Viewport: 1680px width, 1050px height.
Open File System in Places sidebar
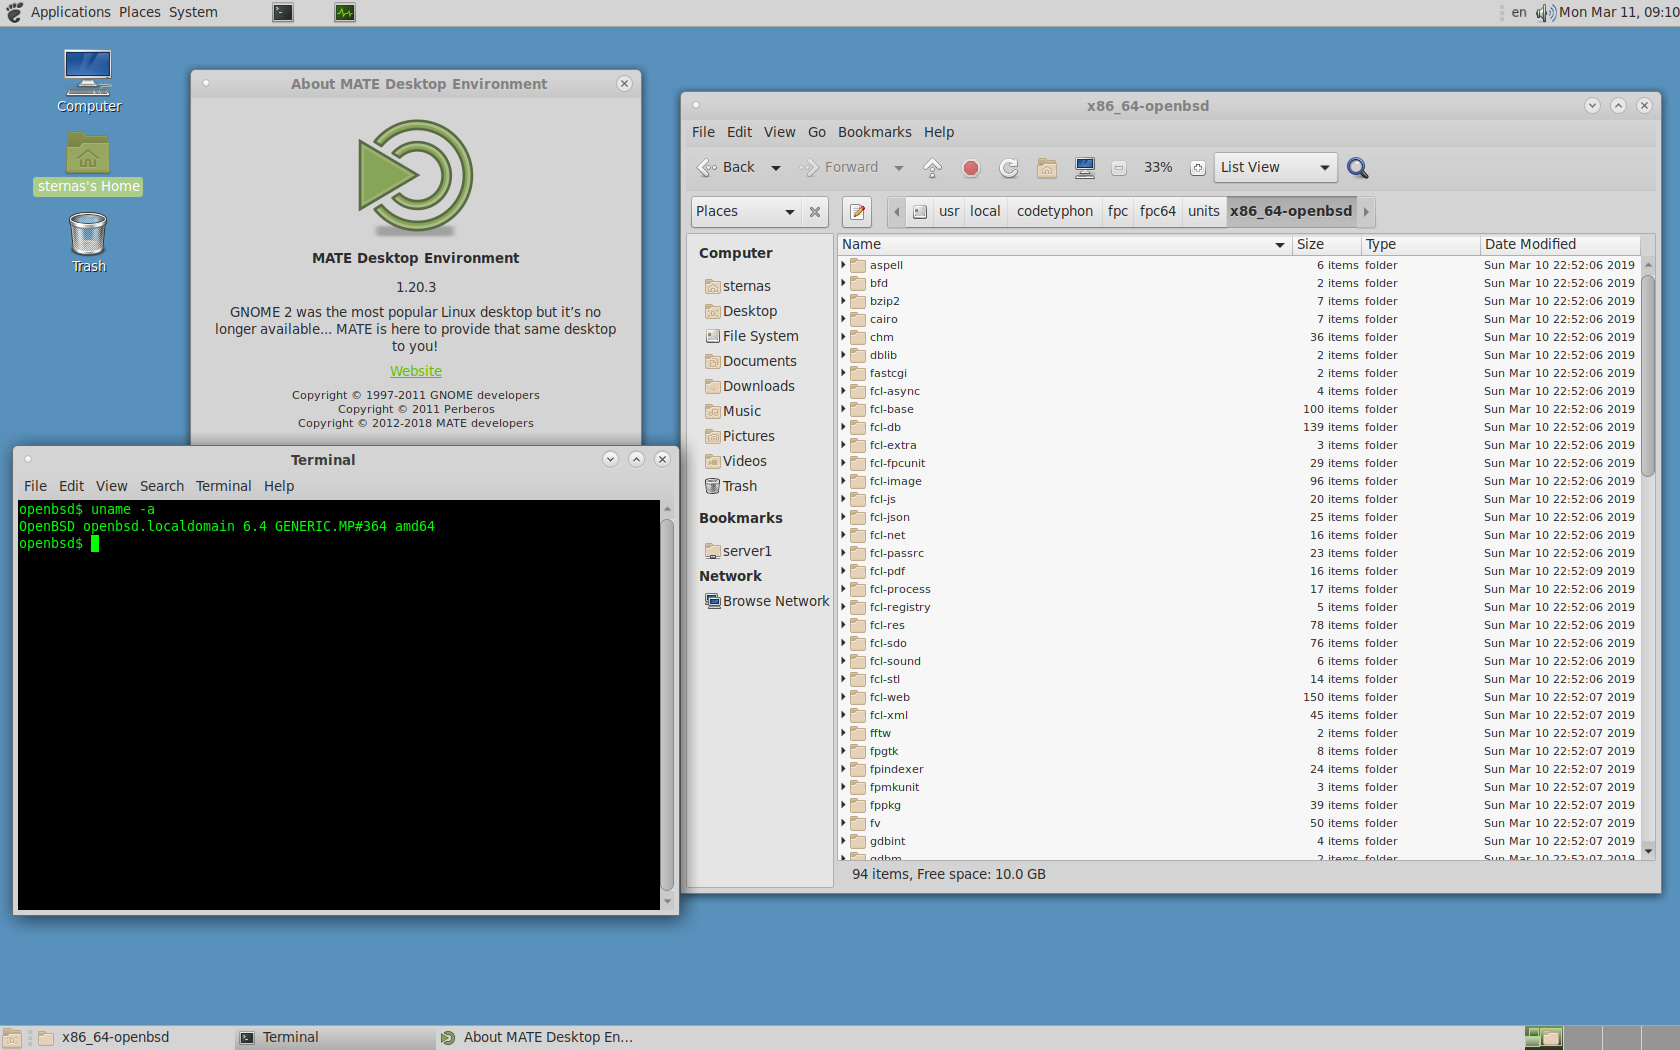pyautogui.click(x=751, y=336)
